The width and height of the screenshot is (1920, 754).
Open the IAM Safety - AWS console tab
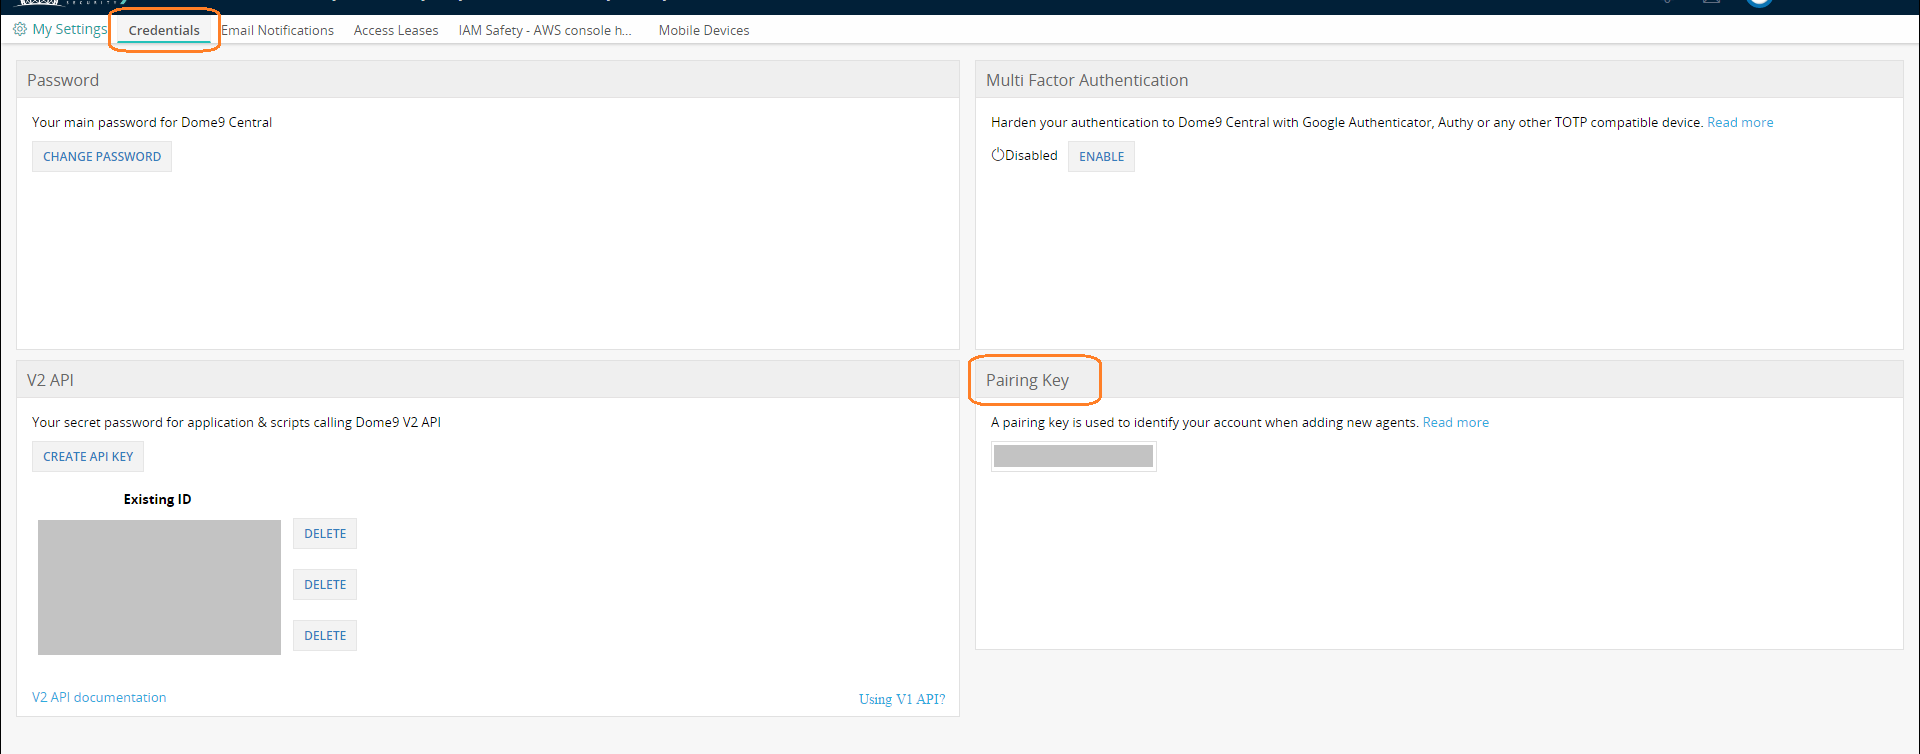coord(545,30)
